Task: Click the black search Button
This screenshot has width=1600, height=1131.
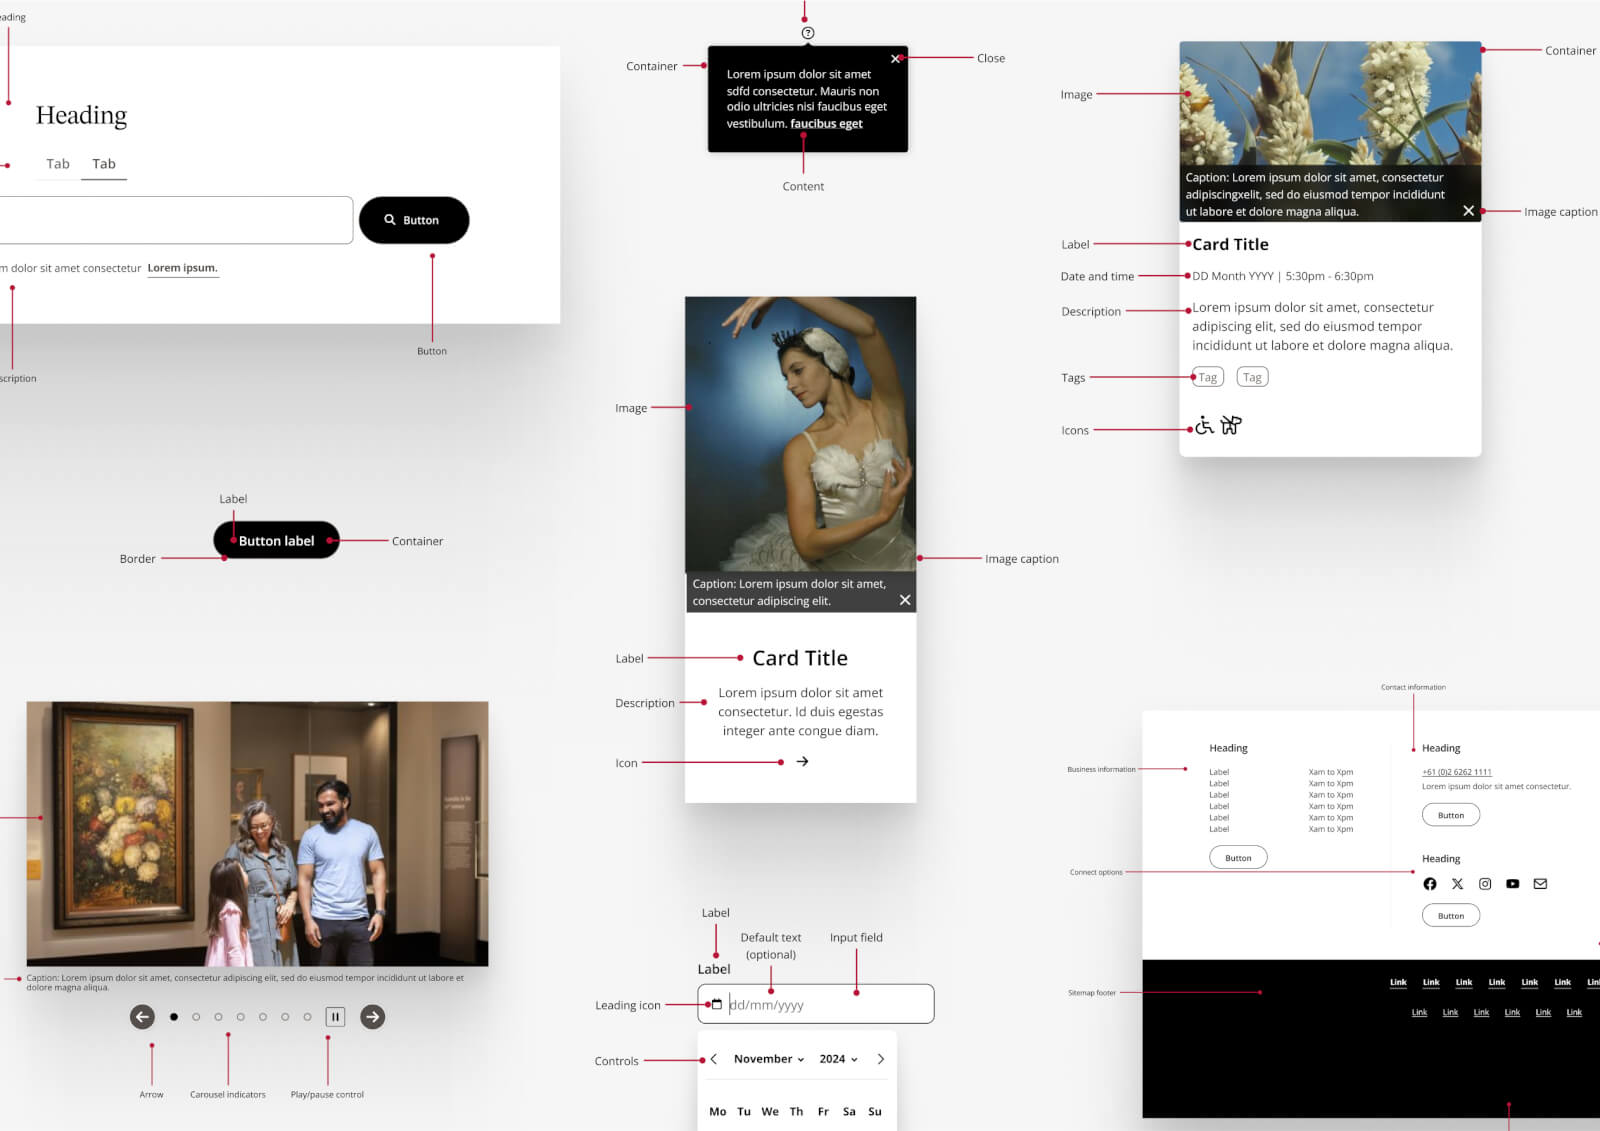Action: tap(413, 220)
